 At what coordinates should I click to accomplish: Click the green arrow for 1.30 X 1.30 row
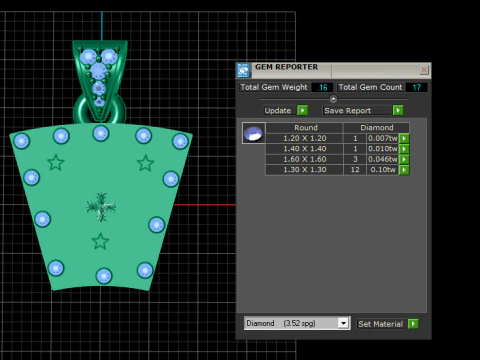pos(404,170)
